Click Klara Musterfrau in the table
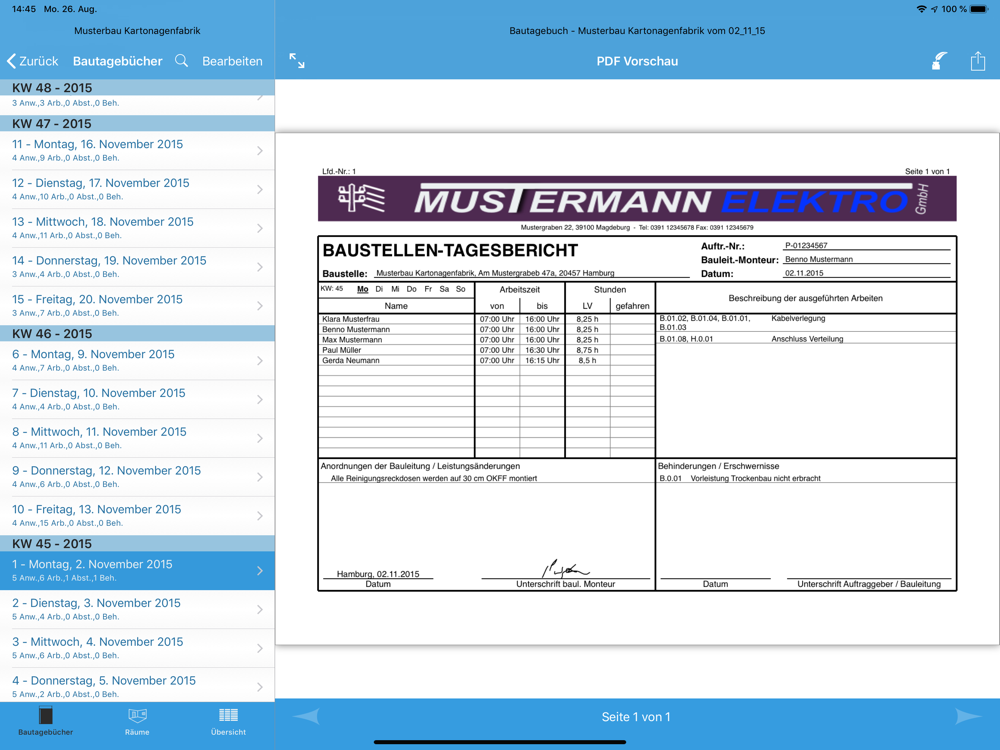Screen dimensions: 1000x750 (x=351, y=319)
